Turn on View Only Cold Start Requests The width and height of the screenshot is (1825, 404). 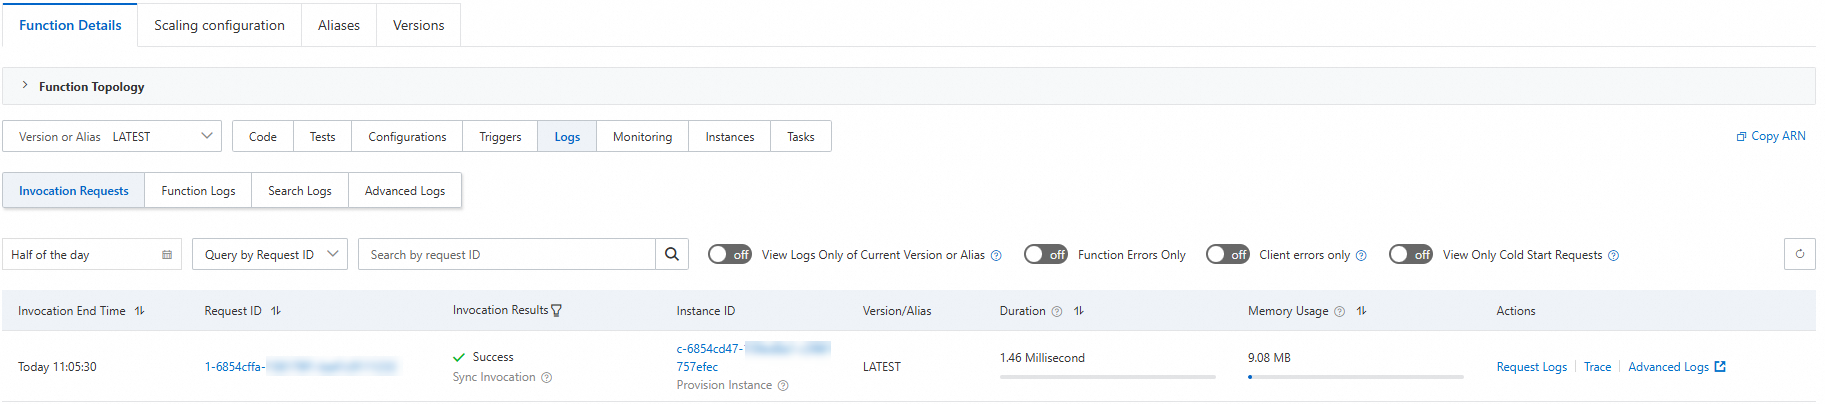coord(1410,255)
